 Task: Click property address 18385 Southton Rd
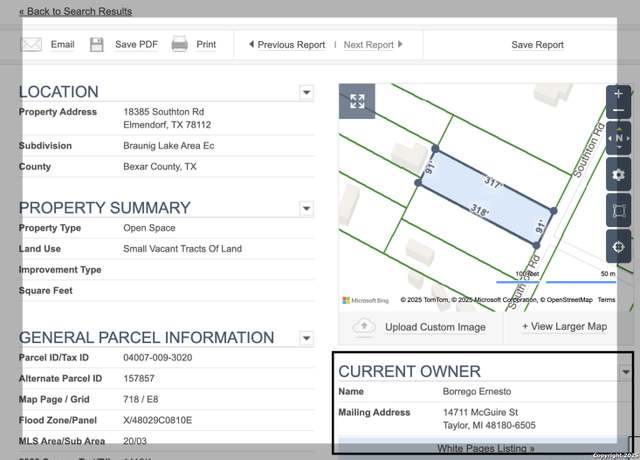(164, 112)
